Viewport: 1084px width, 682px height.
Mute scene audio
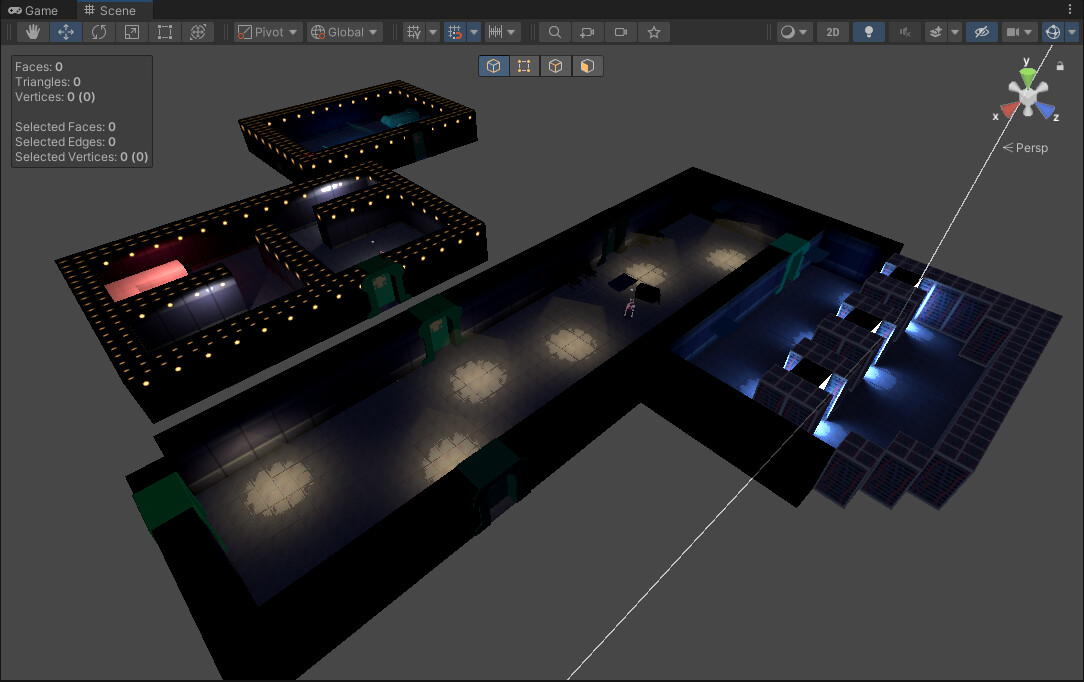(904, 31)
